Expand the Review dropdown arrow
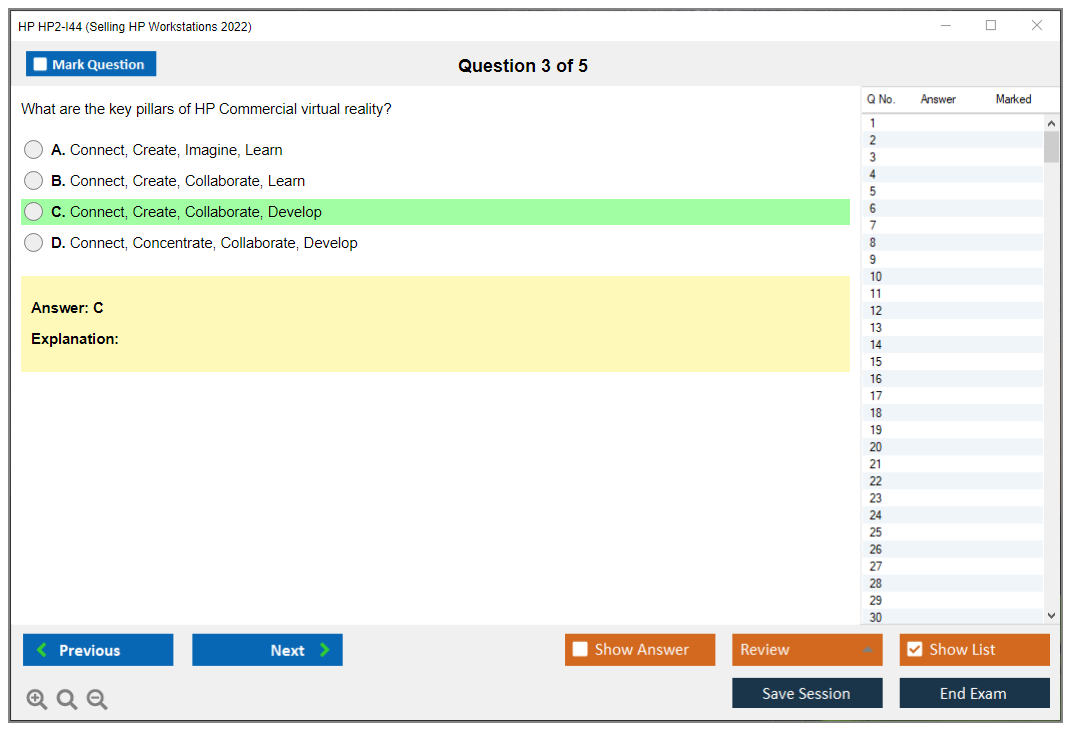The height and width of the screenshot is (735, 1075). click(867, 650)
